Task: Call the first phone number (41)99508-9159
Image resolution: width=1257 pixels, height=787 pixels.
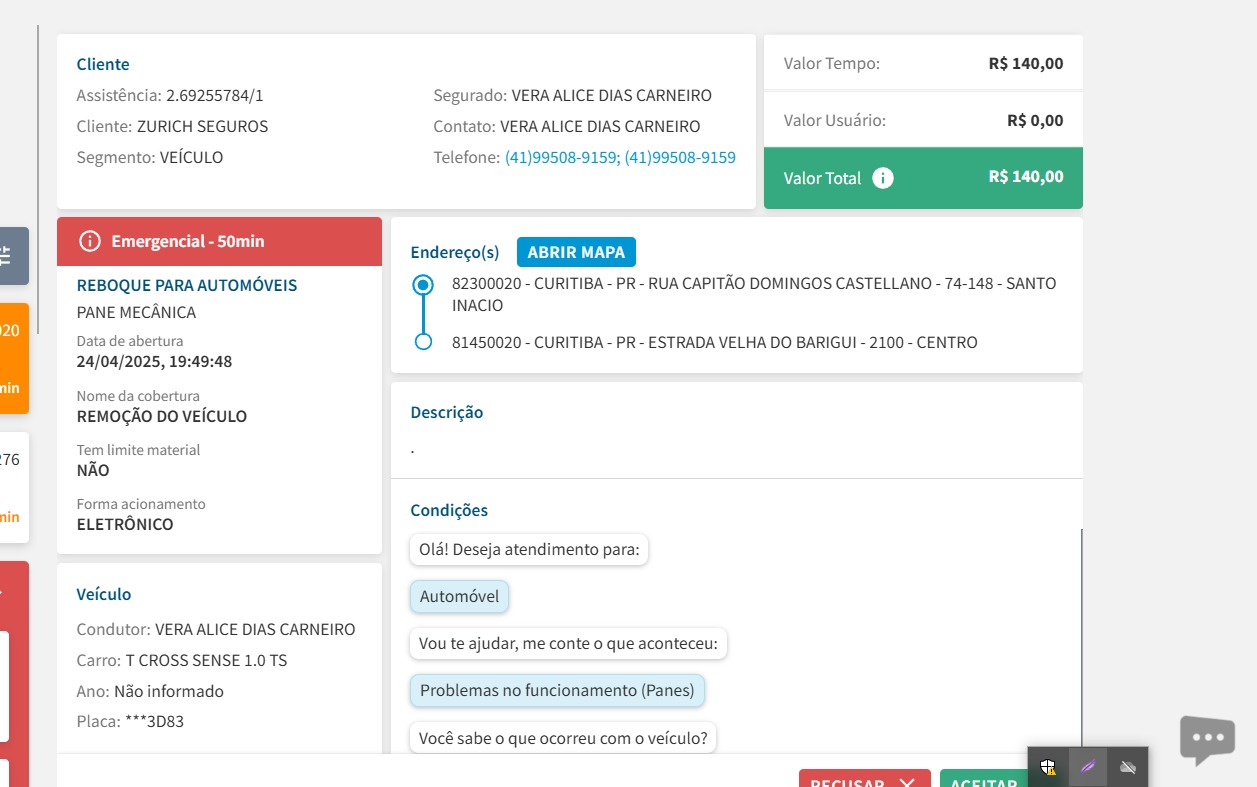Action: [560, 157]
